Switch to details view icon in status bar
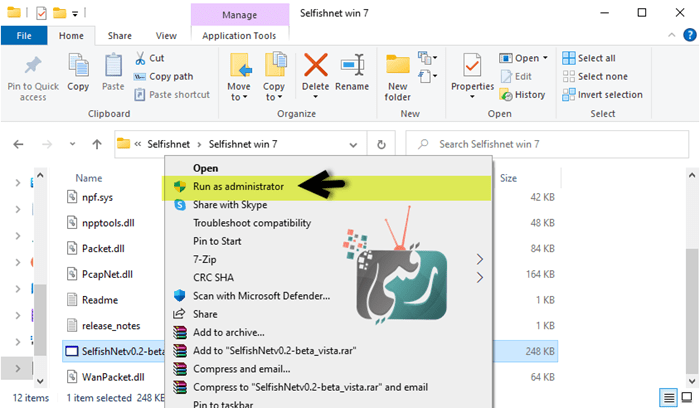The height and width of the screenshot is (408, 700). point(668,397)
